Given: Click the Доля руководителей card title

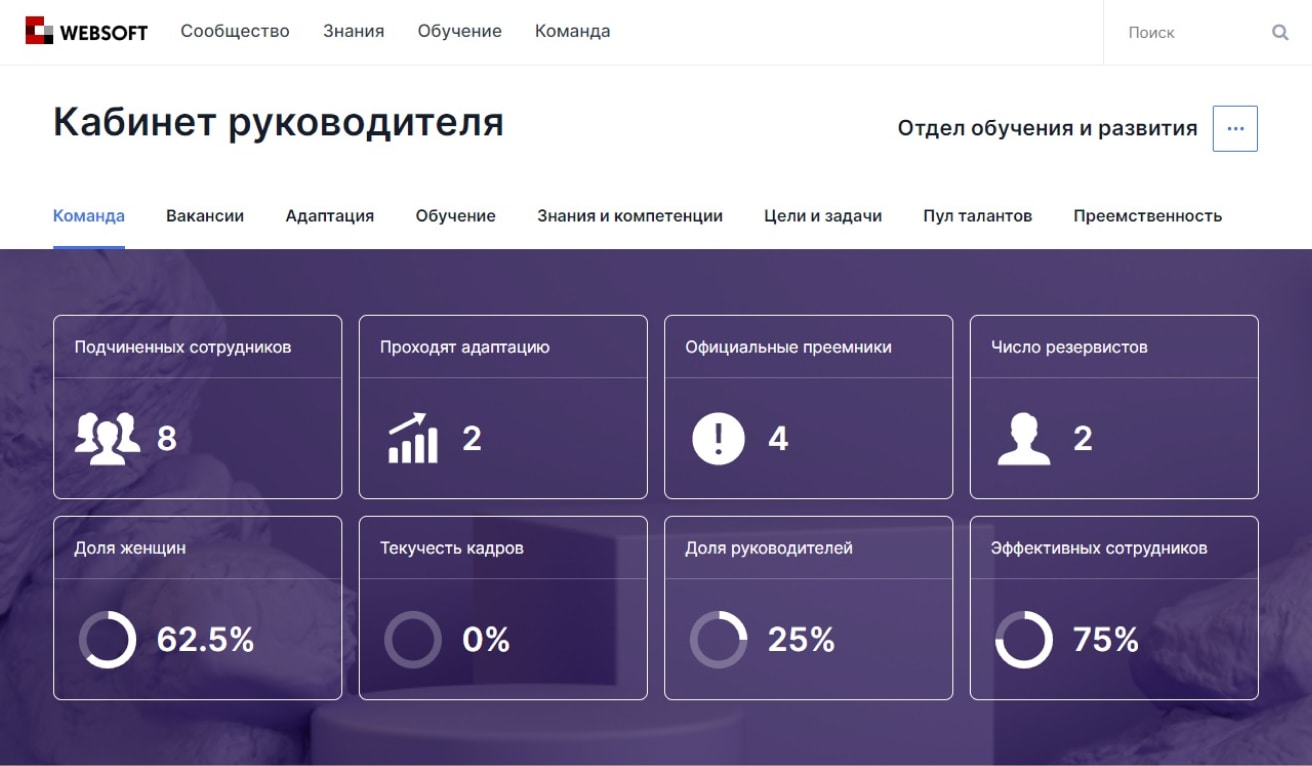Looking at the screenshot, I should click(769, 548).
